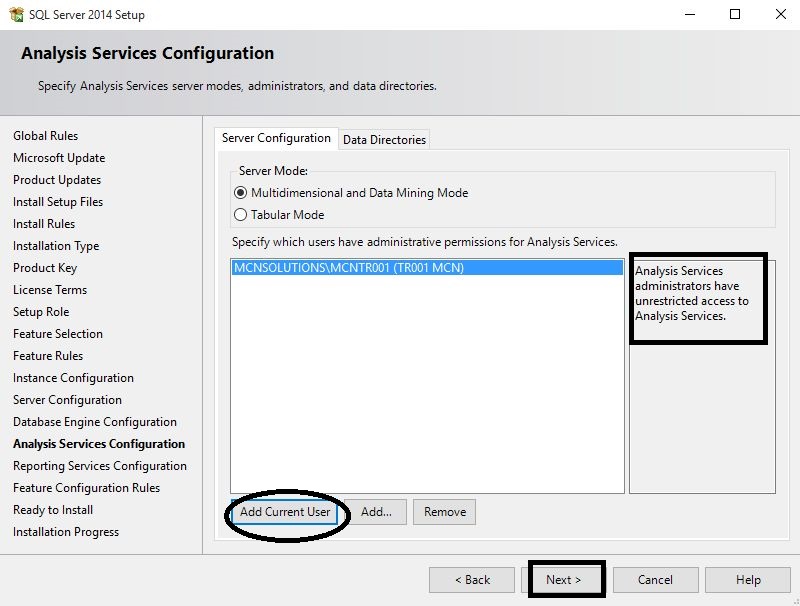Viewport: 800px width, 606px height.
Task: Click Install Rules step
Action: point(44,224)
